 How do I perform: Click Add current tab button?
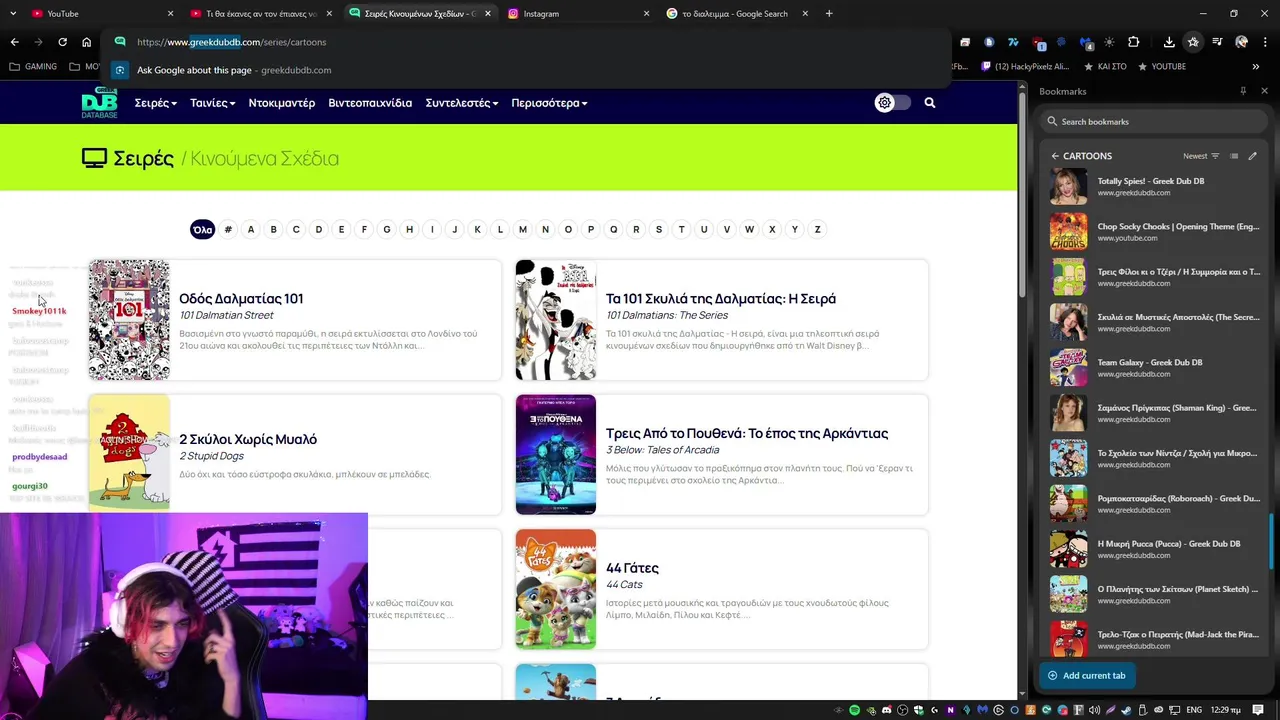coord(1086,675)
